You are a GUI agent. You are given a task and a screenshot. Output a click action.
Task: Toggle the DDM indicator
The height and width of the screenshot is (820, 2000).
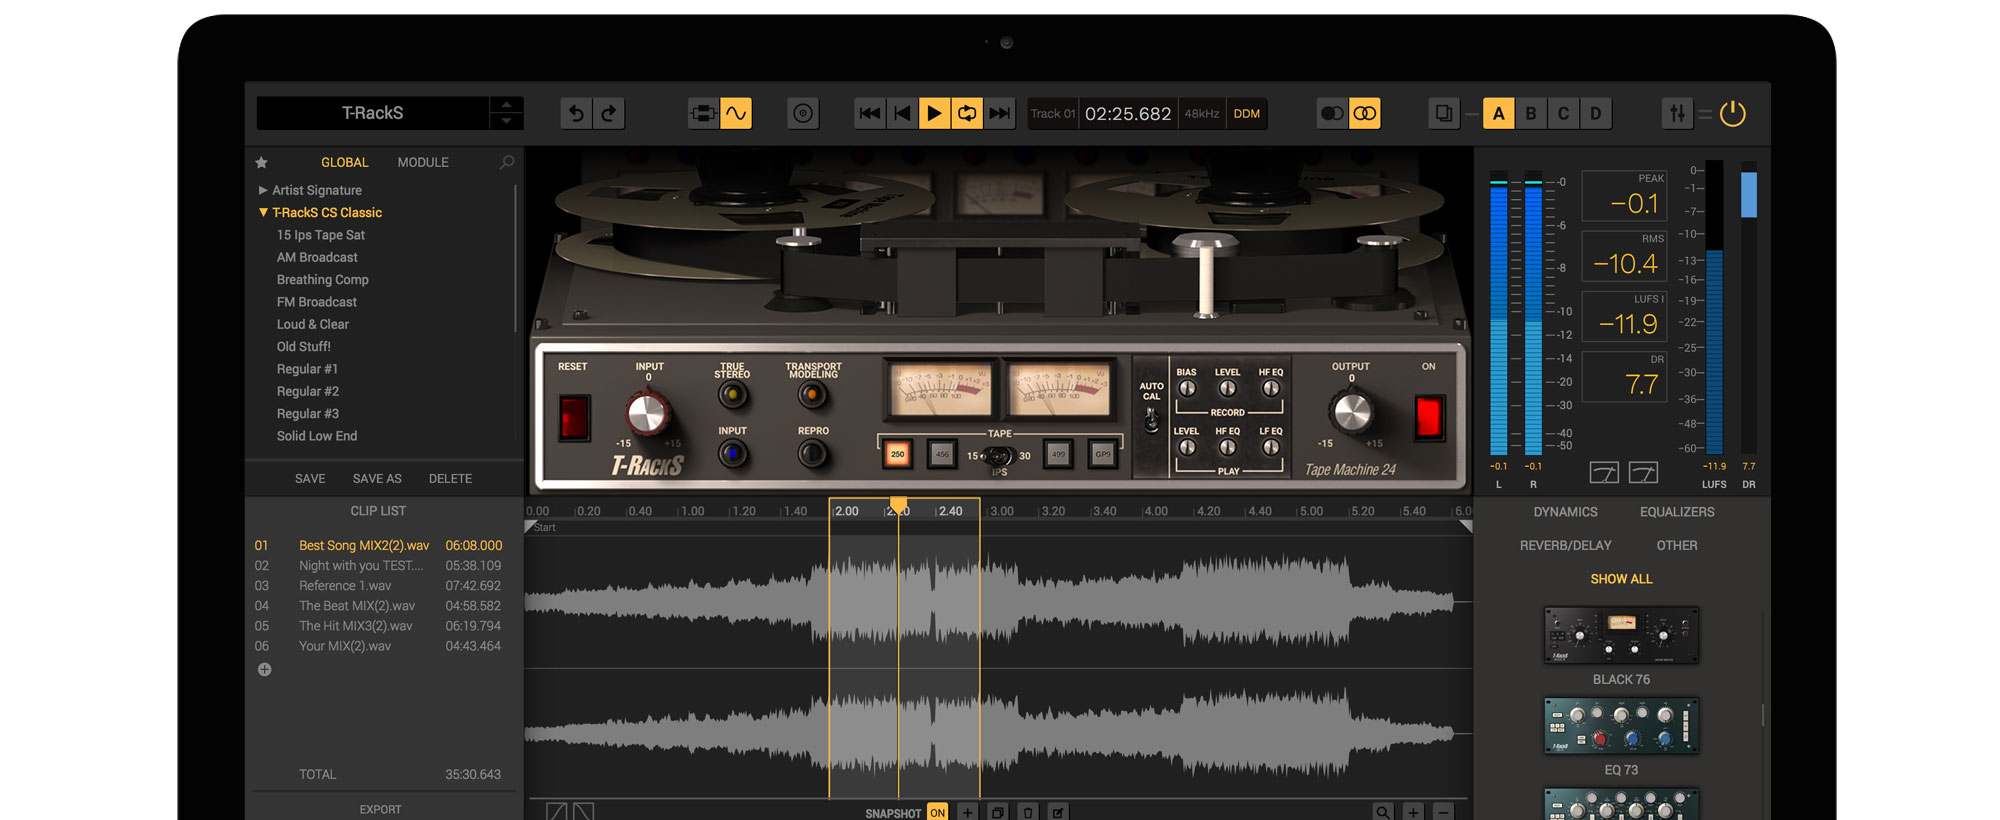[1247, 114]
